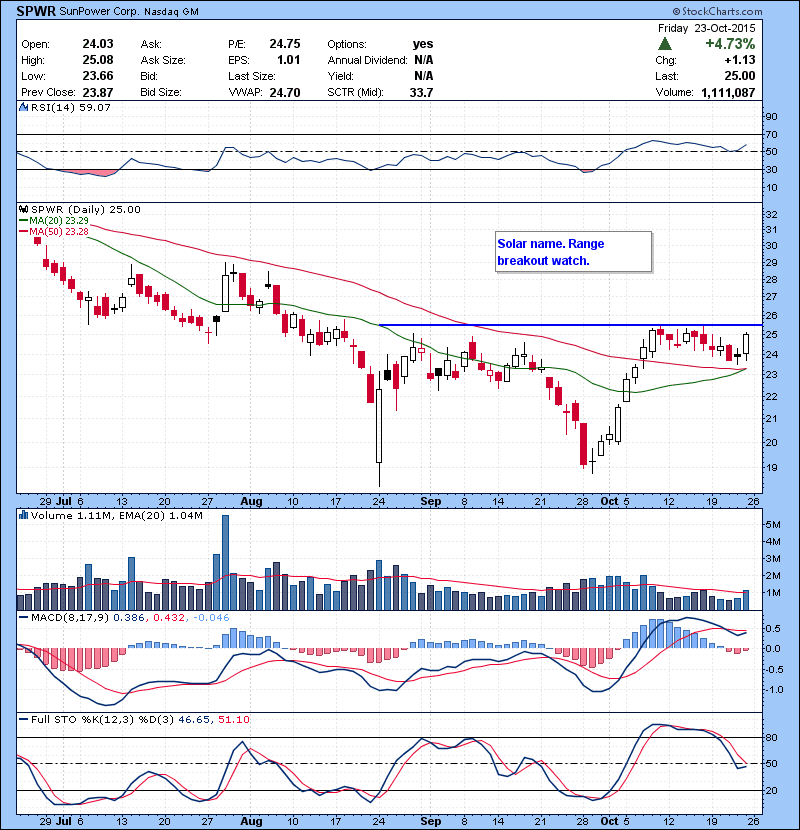Click the Volume 1.11M, EMA(20) 1.04M label

tap(116, 515)
